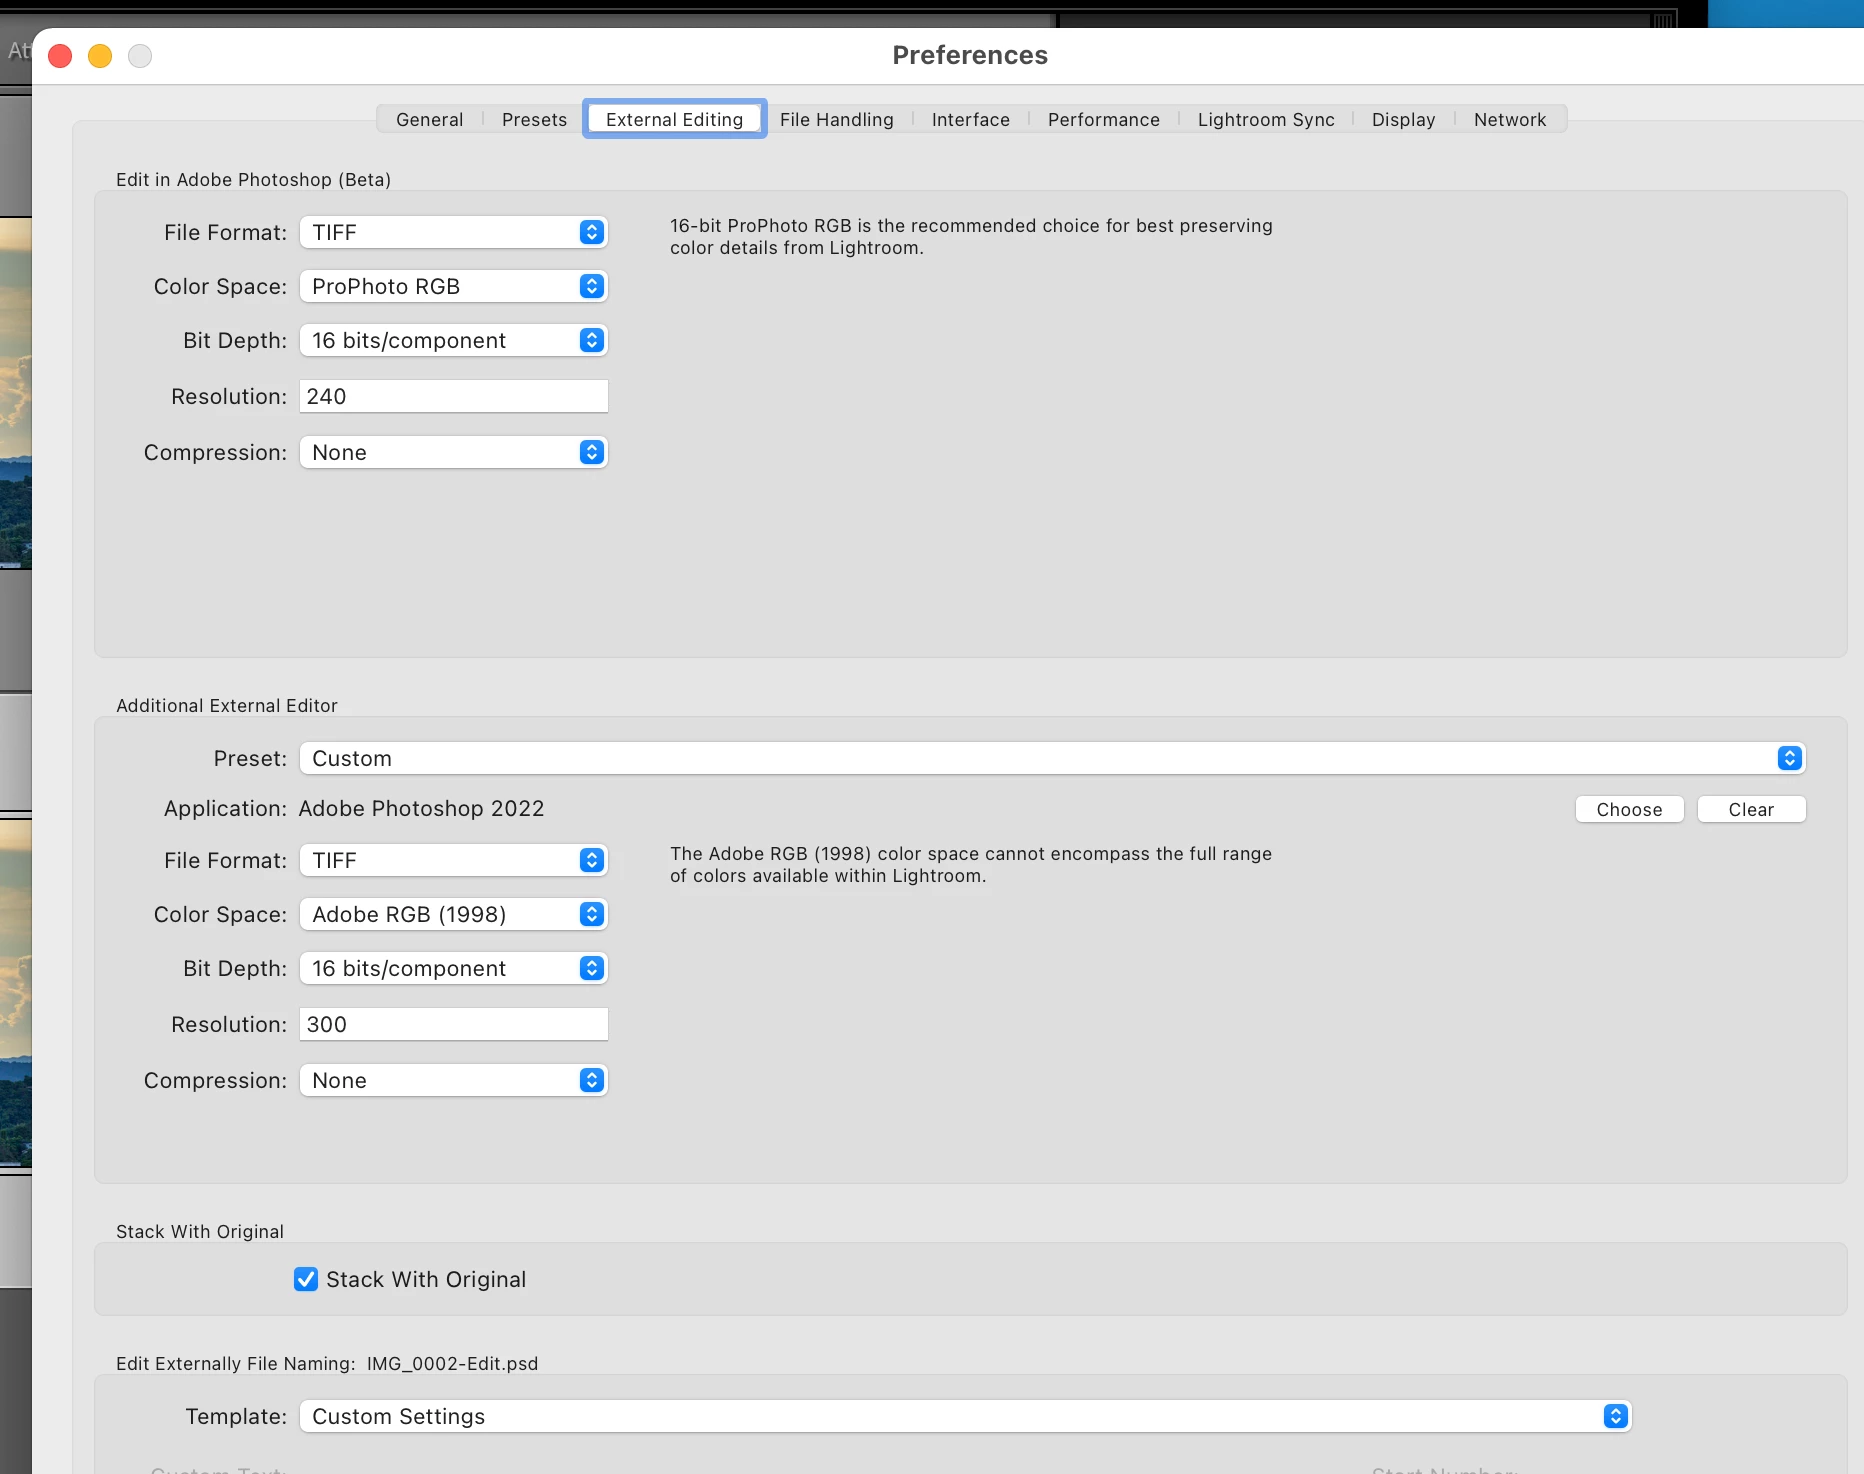The image size is (1864, 1474).
Task: Open the Presets tab
Action: [534, 119]
